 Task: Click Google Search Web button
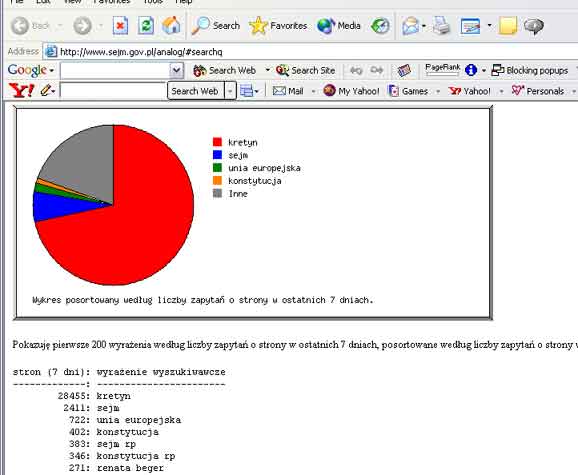click(225, 70)
